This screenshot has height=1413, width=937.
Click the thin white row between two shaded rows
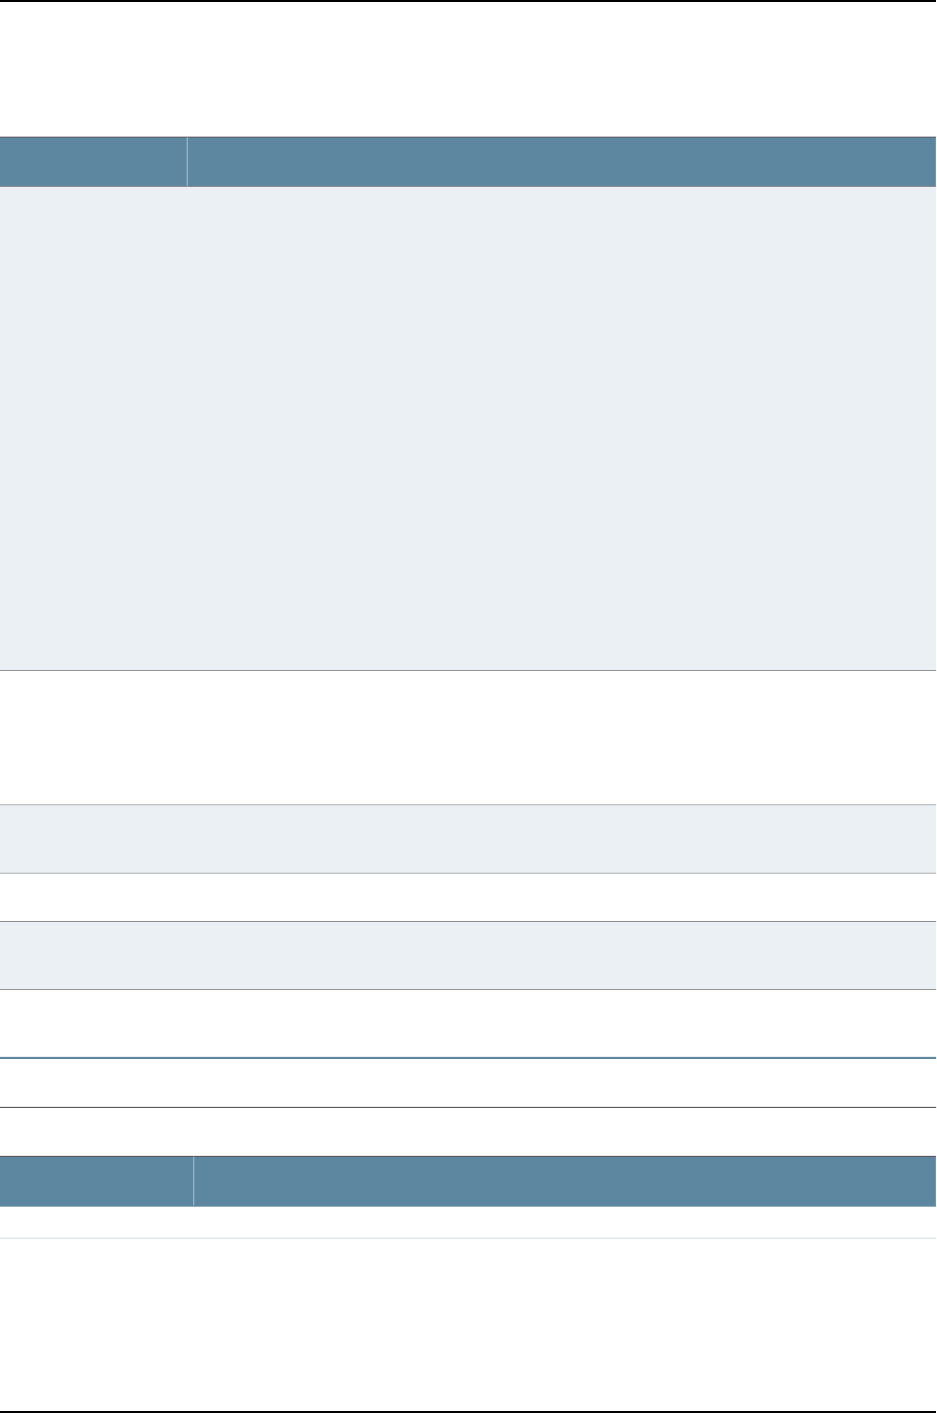pyautogui.click(x=468, y=897)
